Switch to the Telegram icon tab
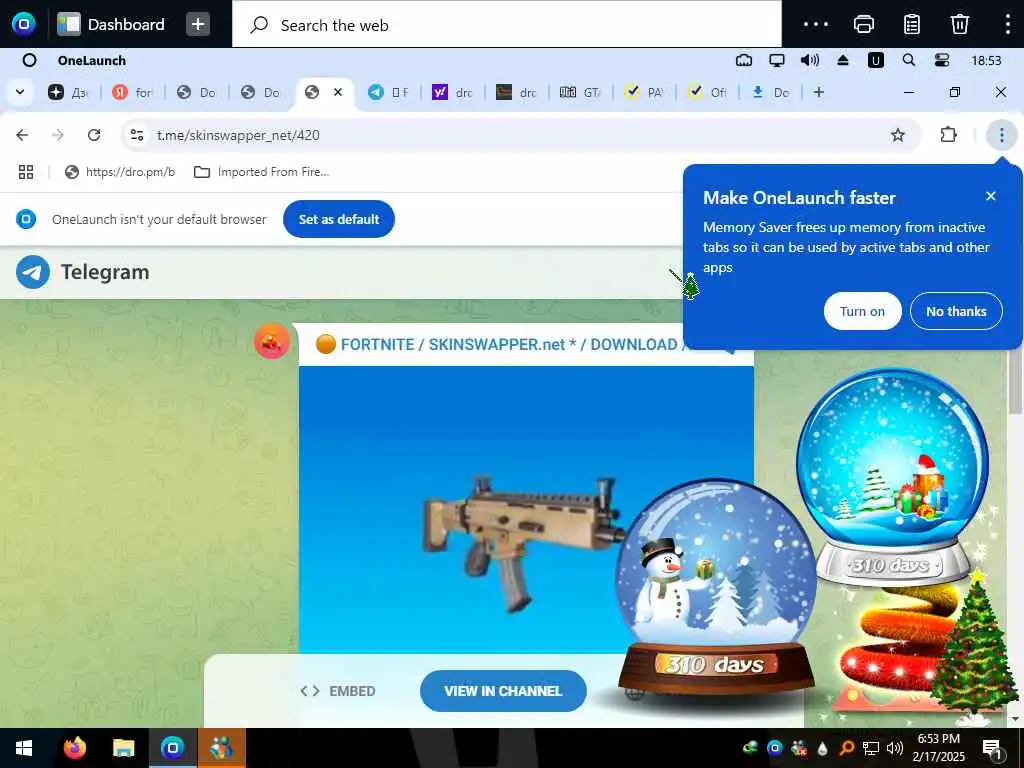The image size is (1024, 768). pos(389,93)
